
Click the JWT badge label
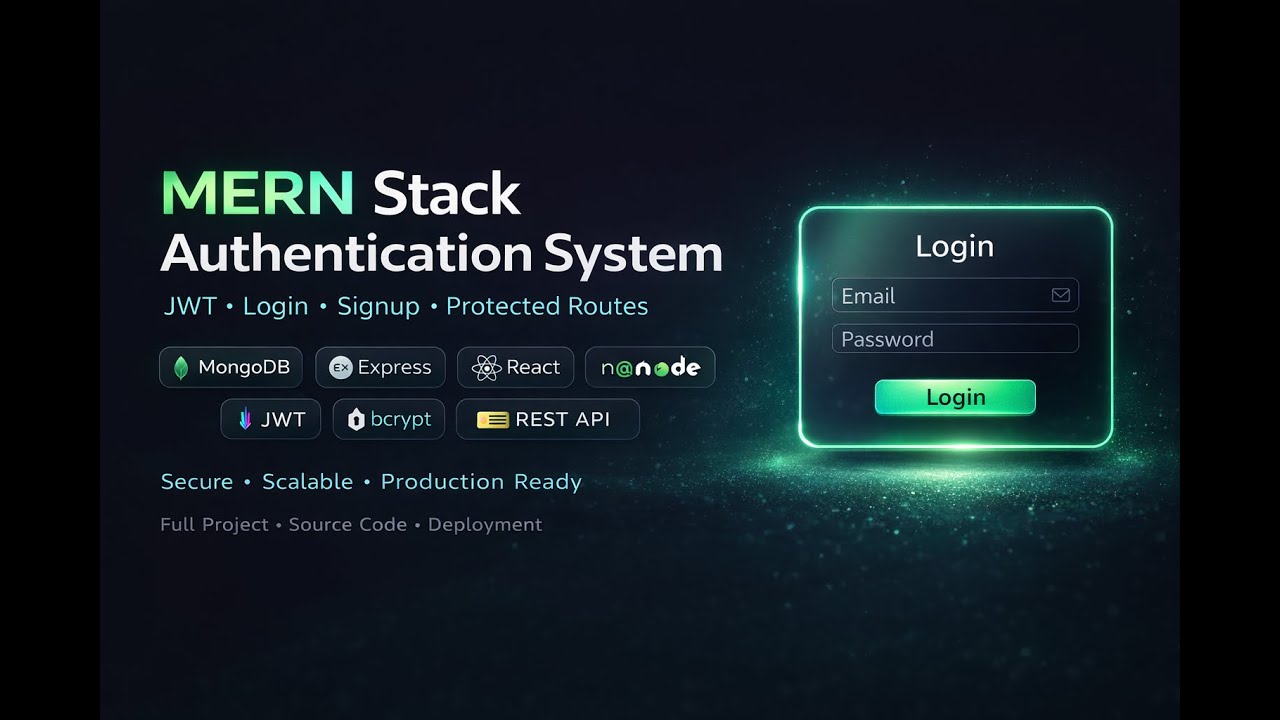283,420
